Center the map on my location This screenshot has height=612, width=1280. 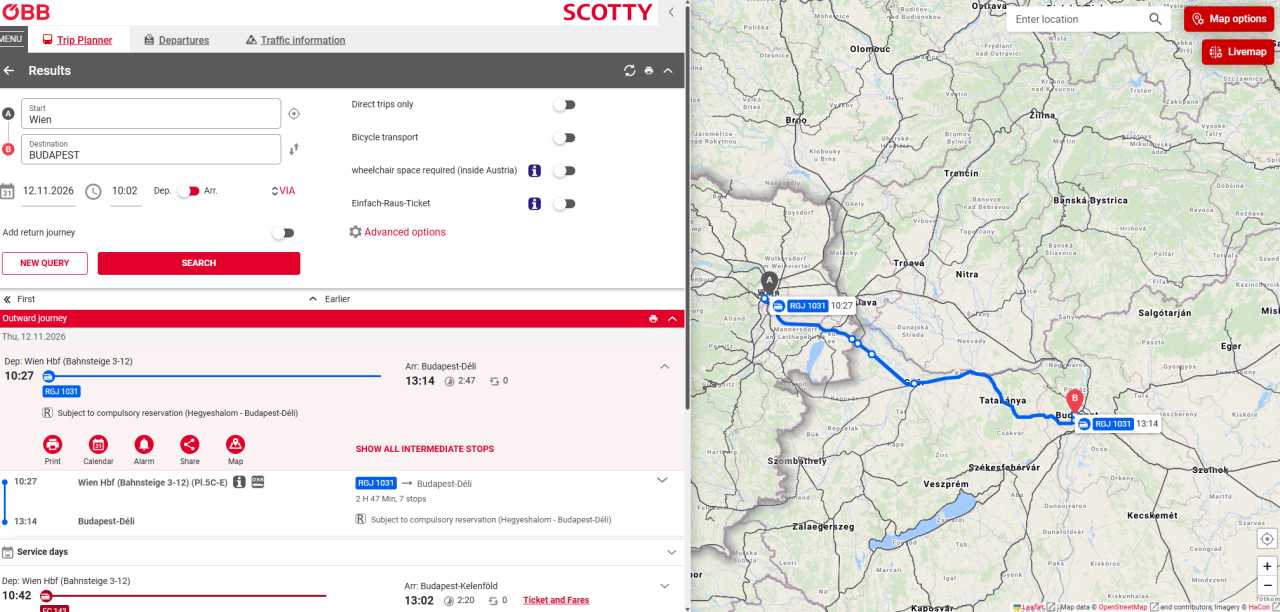(1267, 539)
